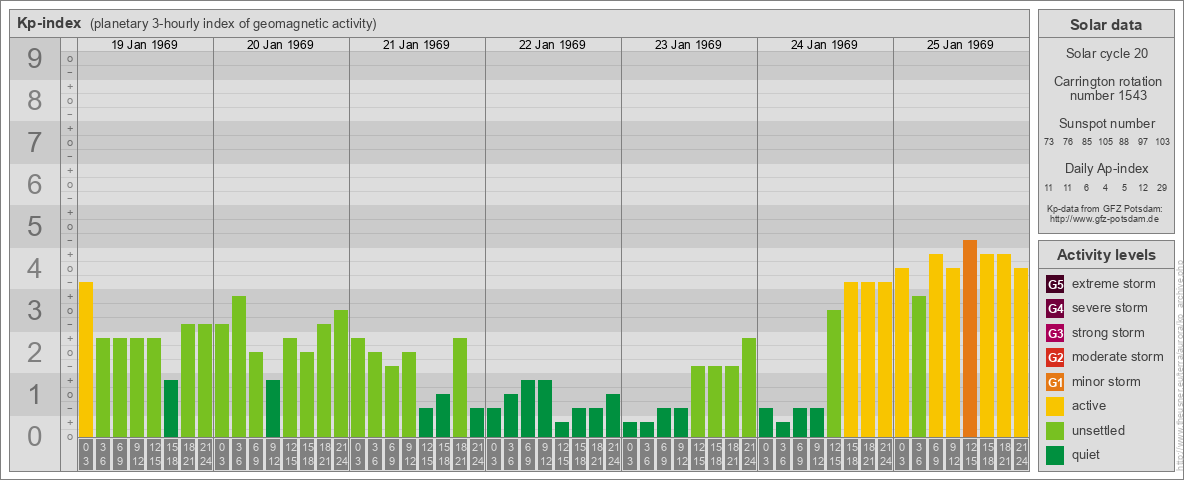Click Ap-index value 4
This screenshot has height=480, width=1184.
(1105, 187)
